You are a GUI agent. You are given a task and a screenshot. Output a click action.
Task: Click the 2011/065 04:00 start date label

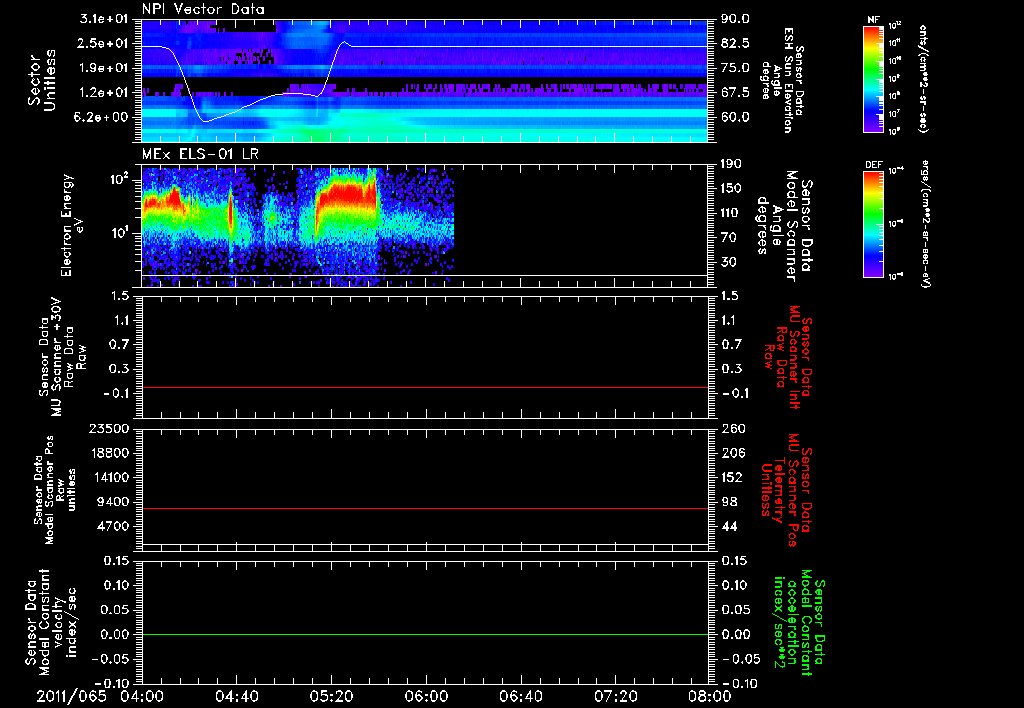(x=100, y=695)
